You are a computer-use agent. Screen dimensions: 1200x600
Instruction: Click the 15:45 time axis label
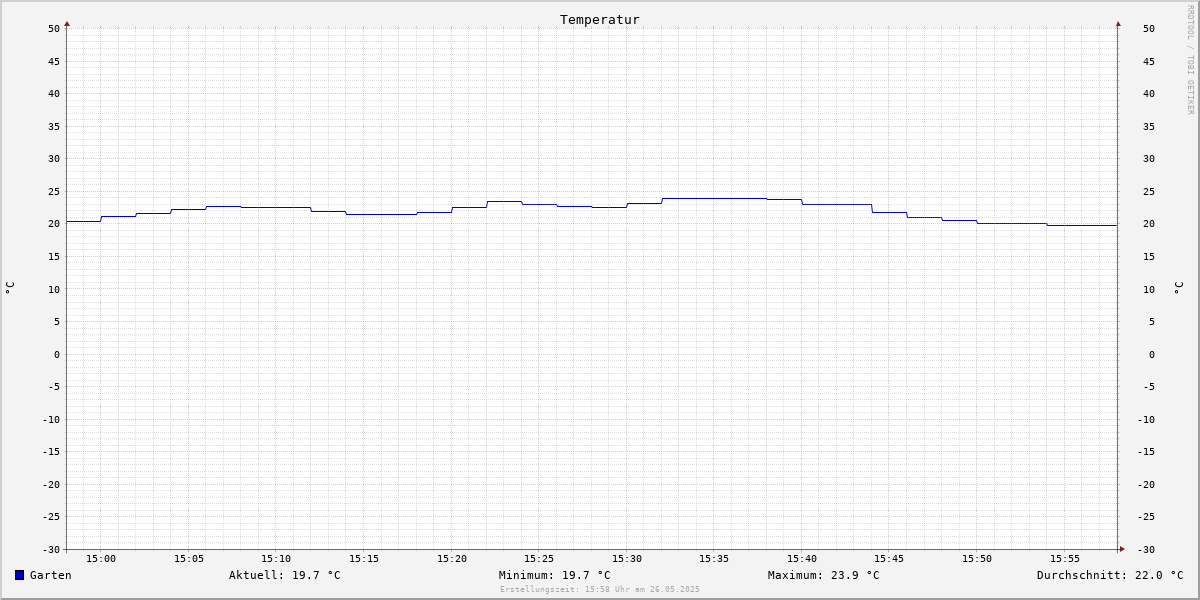coord(890,559)
